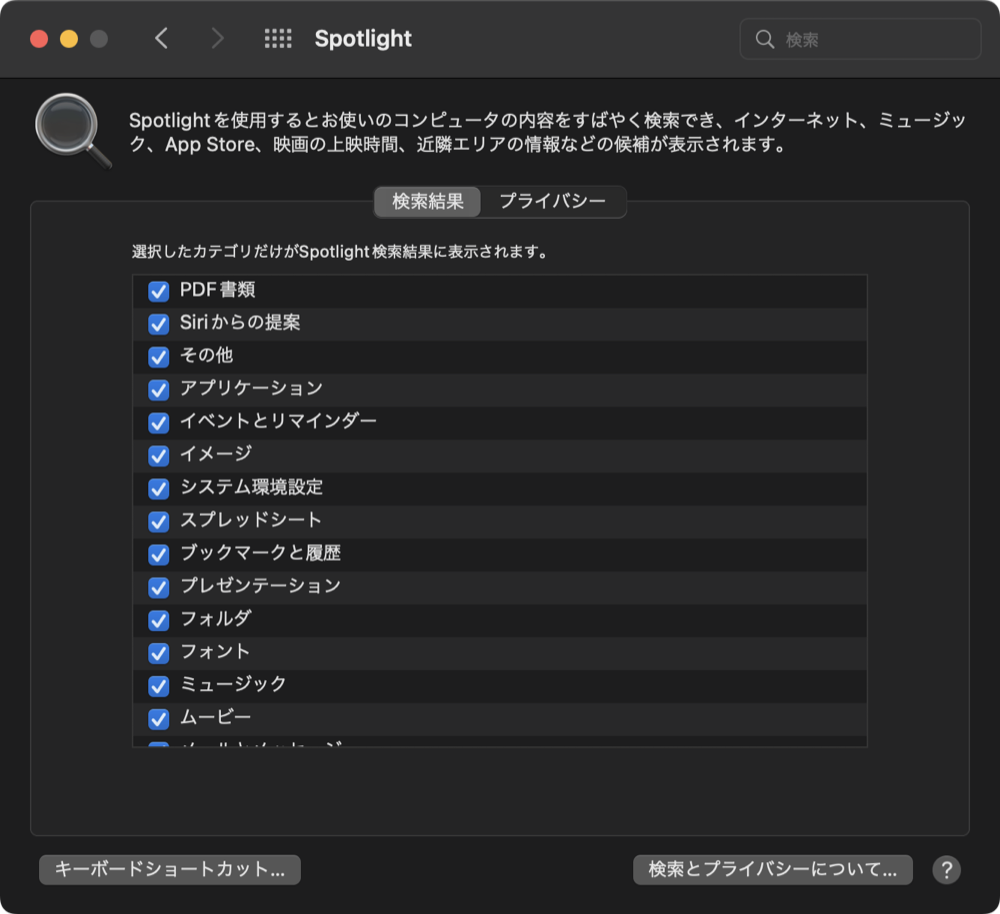Uncheck the ブックマークと履歴 checkbox
The image size is (1000, 914).
(159, 554)
